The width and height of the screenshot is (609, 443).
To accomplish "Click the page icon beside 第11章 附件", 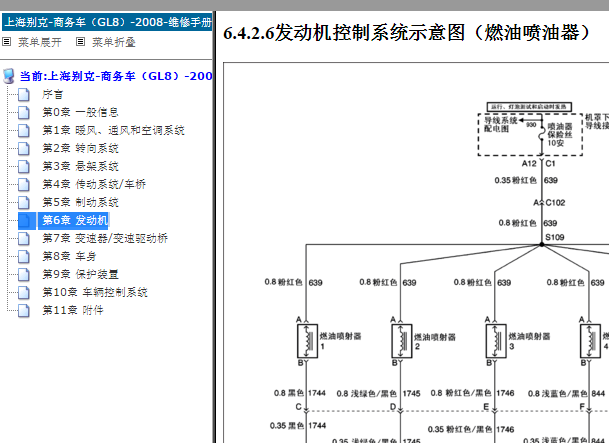I will coord(24,311).
